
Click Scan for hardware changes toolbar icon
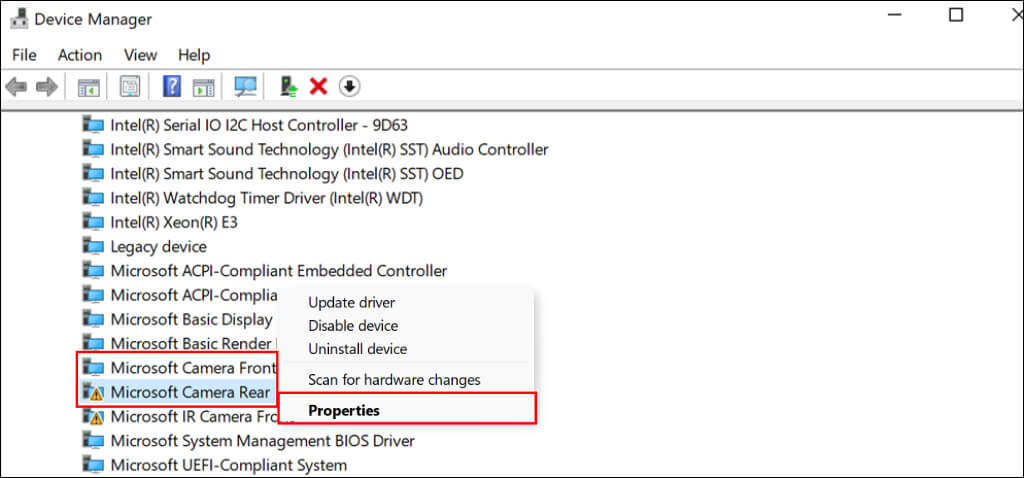[245, 87]
